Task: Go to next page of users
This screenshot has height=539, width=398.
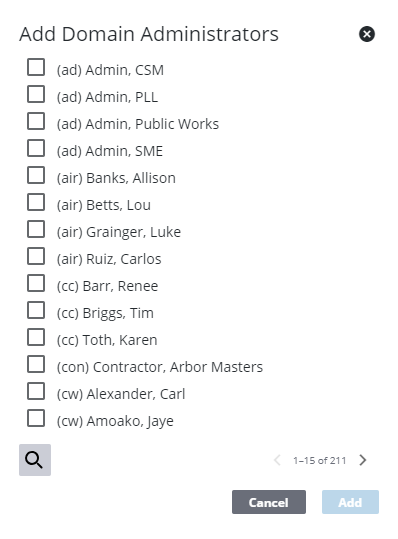Action: (x=363, y=460)
